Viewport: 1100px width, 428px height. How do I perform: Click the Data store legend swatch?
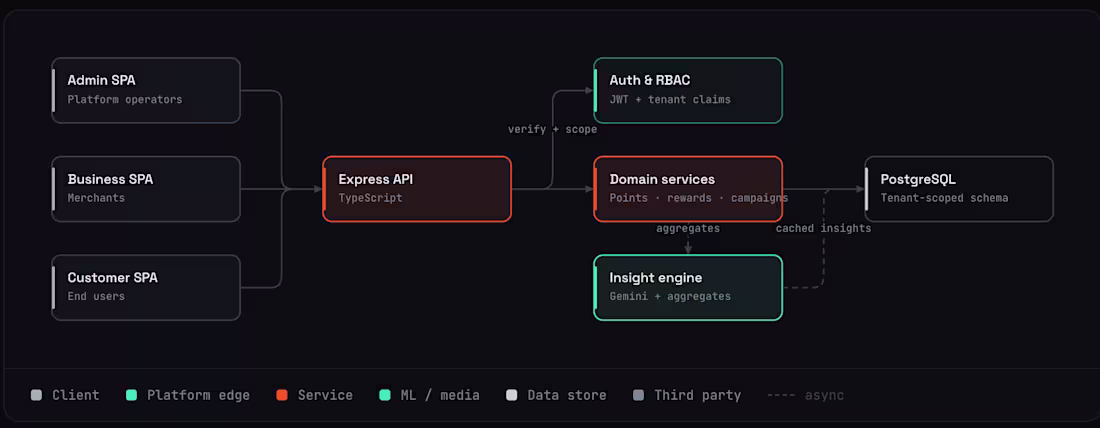(x=512, y=395)
